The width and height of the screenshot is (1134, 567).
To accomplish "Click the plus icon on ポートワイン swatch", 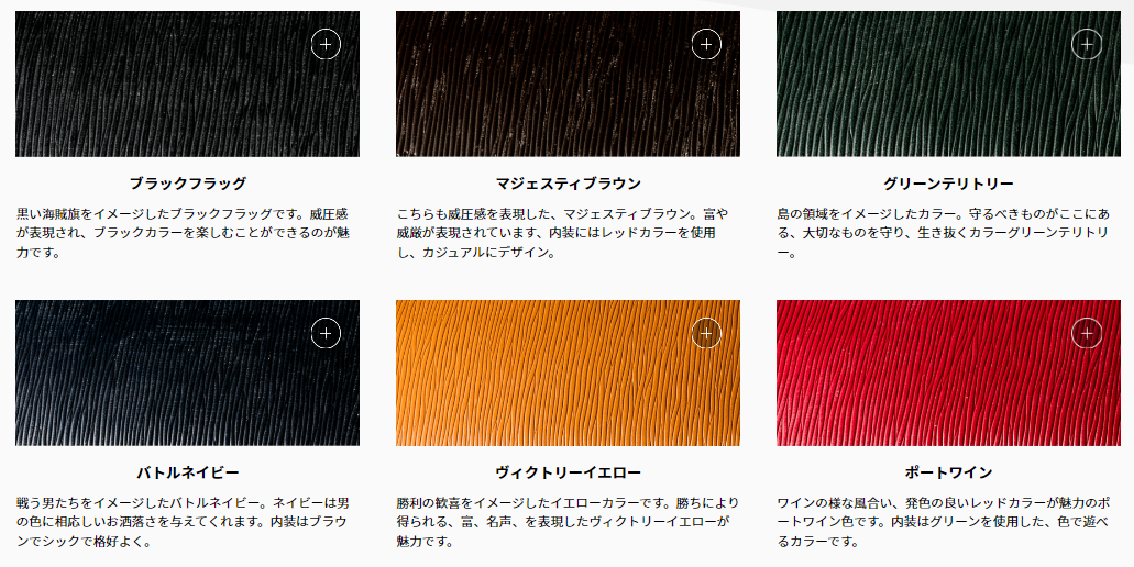I will tap(1086, 333).
